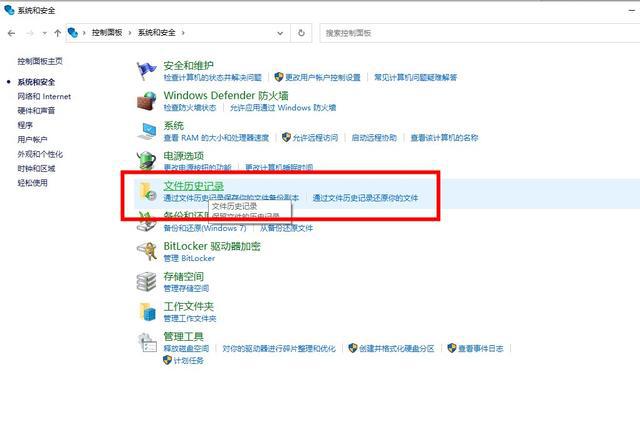This screenshot has width=640, height=448.
Task: Click 更改计算机睡眠时间 link
Action: coord(279,167)
